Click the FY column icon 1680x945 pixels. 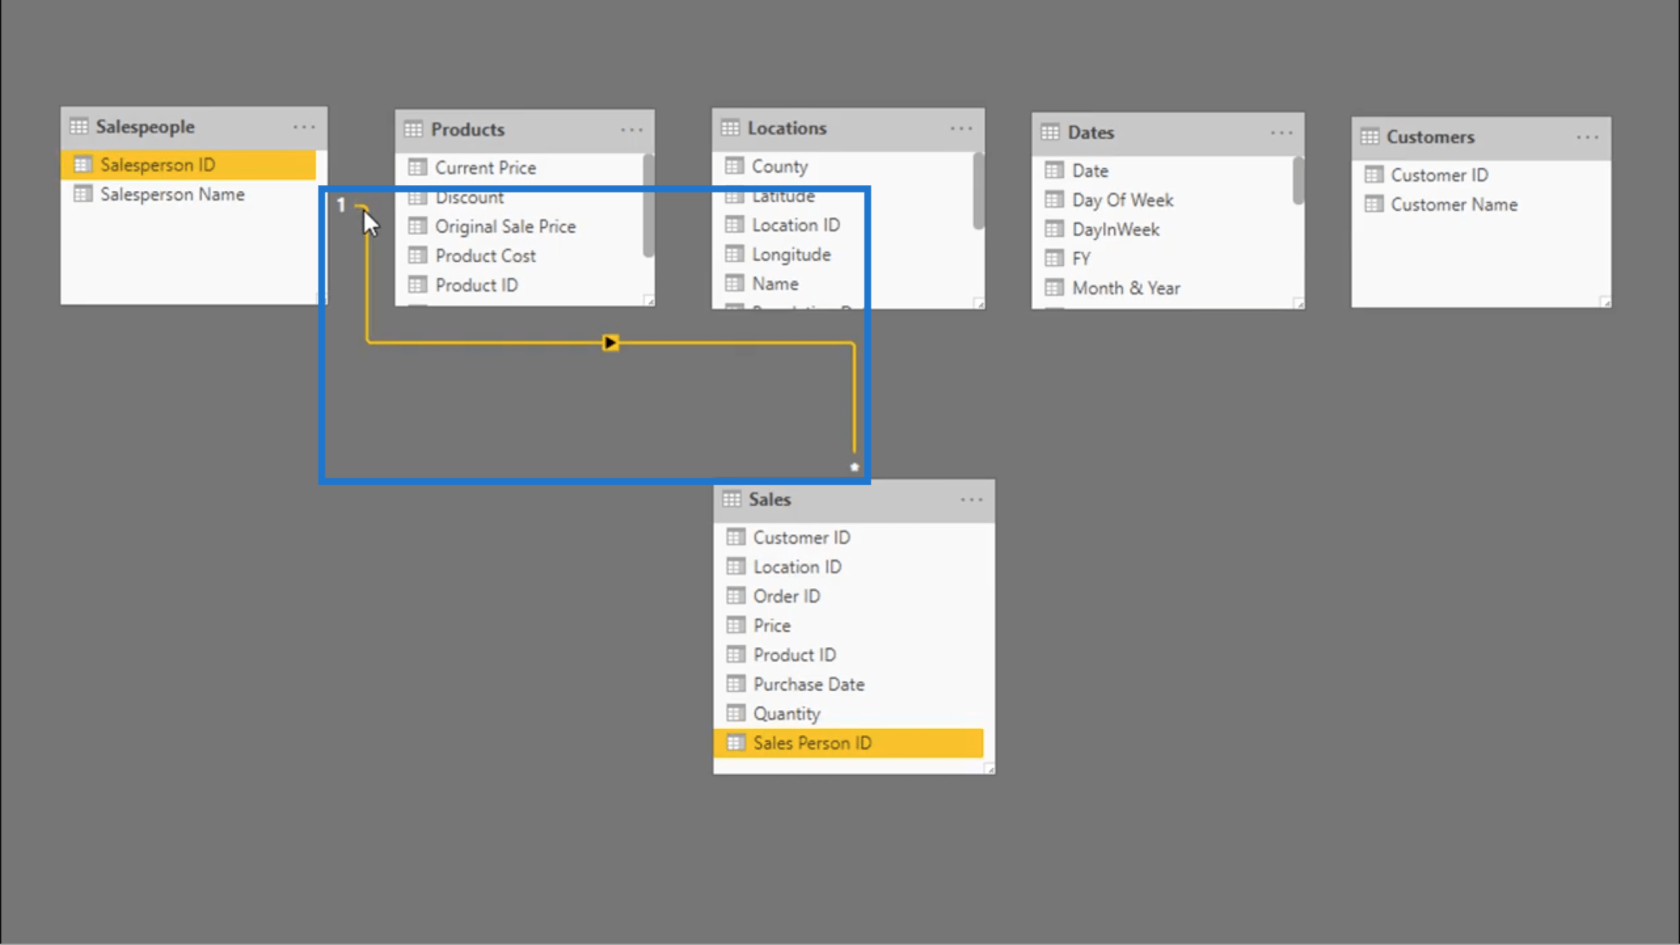[x=1054, y=258]
